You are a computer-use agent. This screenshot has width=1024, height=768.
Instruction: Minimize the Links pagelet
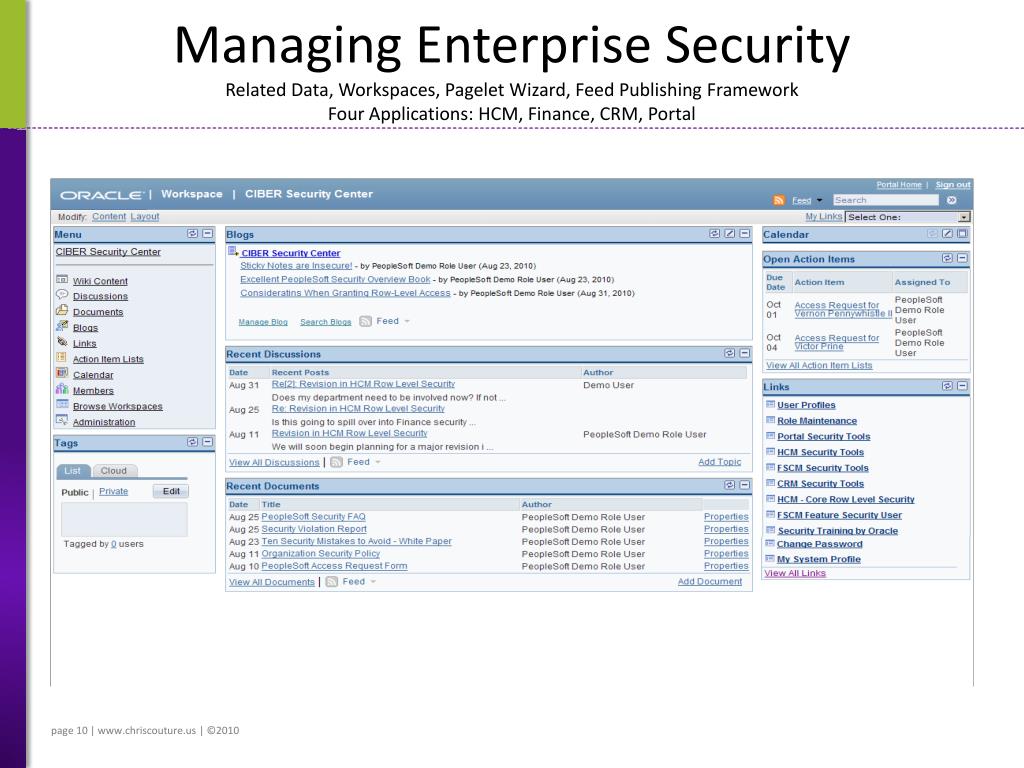coord(962,386)
